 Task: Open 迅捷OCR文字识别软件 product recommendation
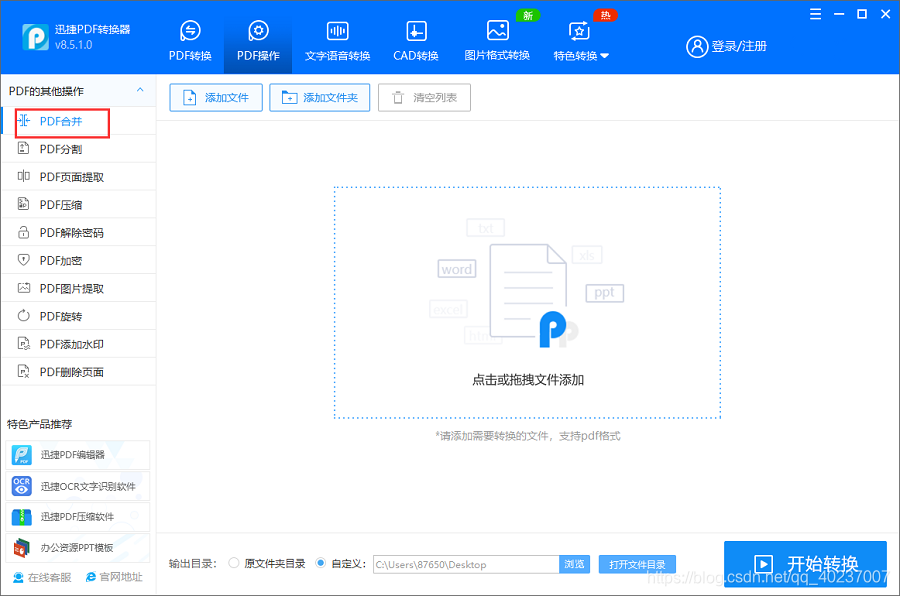(77, 486)
